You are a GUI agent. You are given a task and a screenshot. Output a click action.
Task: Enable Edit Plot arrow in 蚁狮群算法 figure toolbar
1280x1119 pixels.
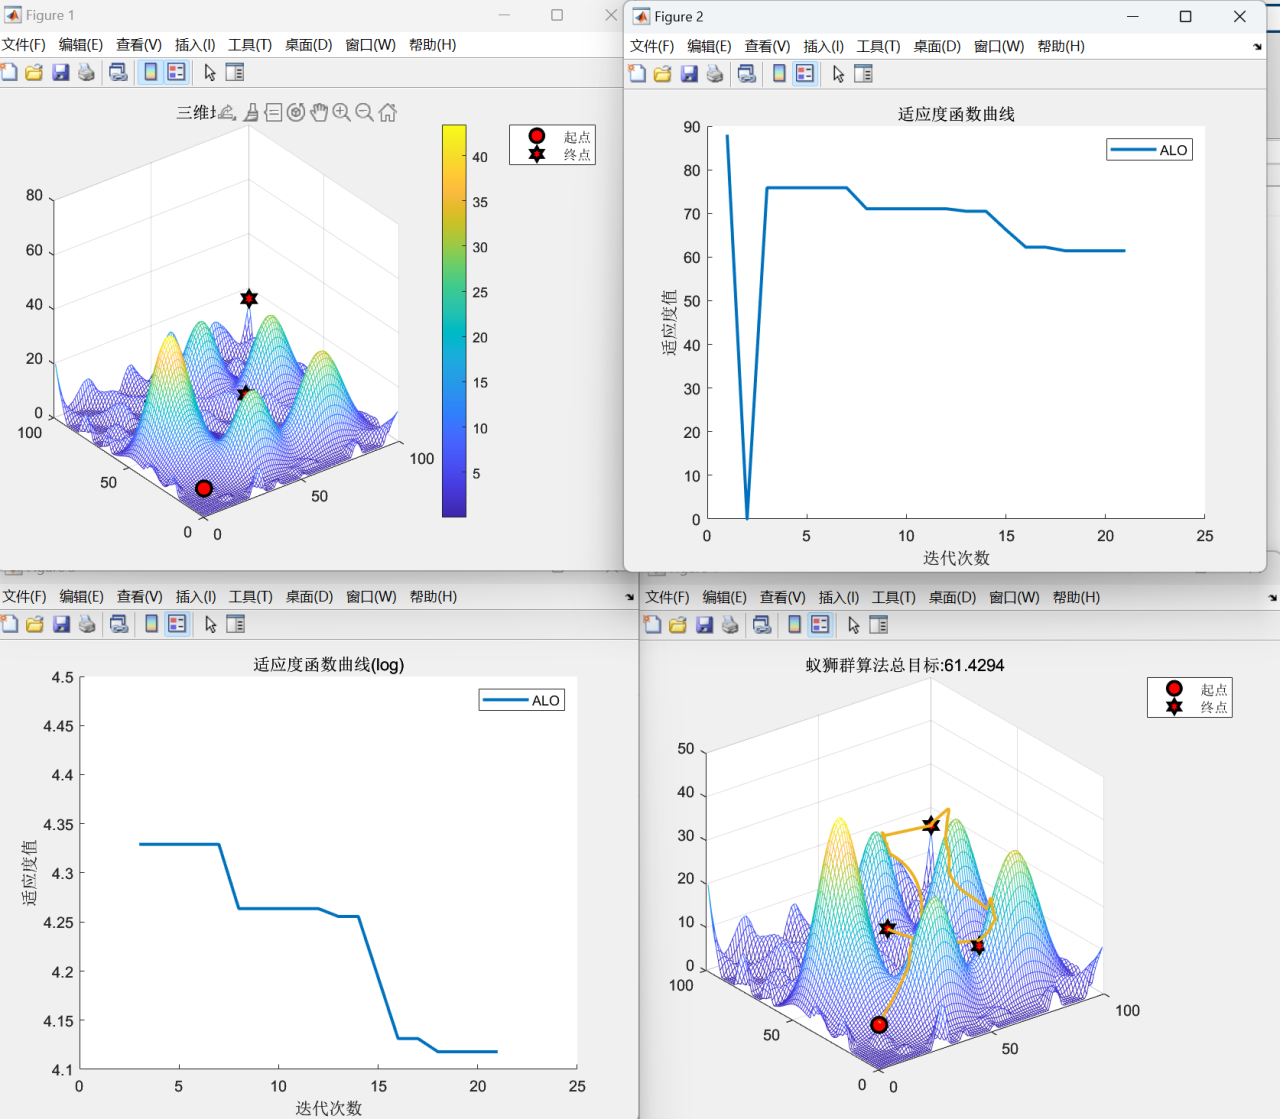coord(853,625)
